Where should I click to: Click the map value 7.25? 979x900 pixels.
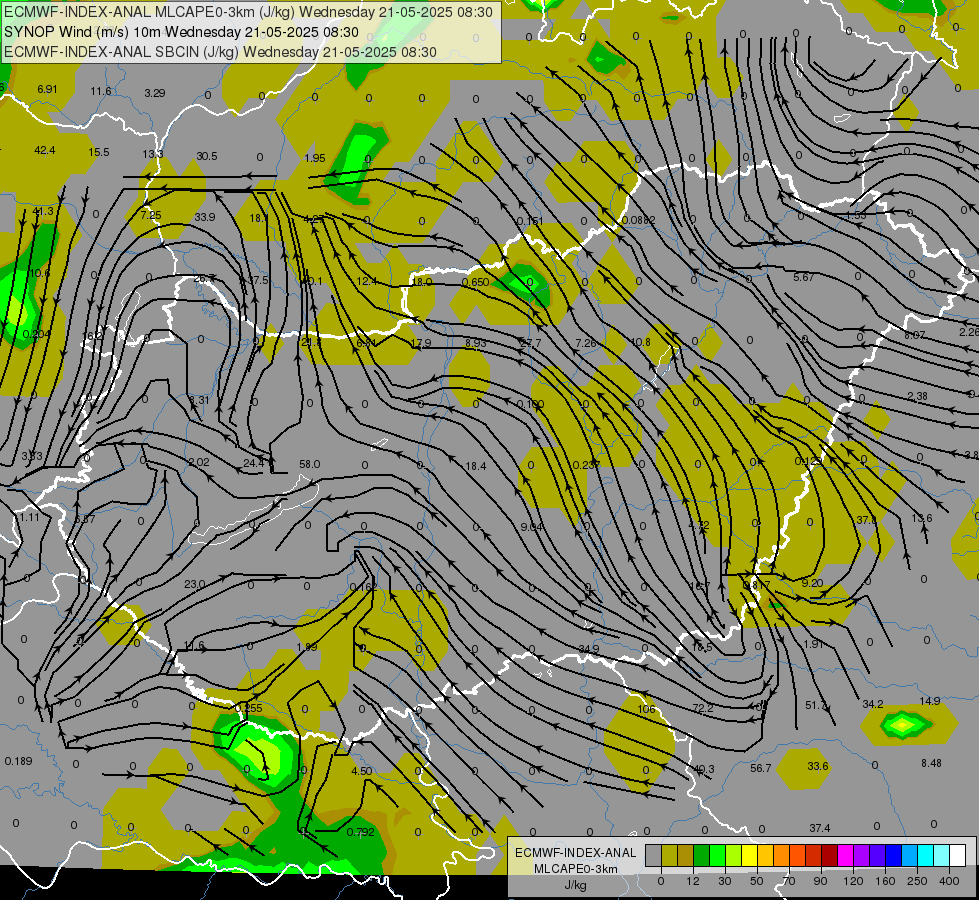coord(150,215)
